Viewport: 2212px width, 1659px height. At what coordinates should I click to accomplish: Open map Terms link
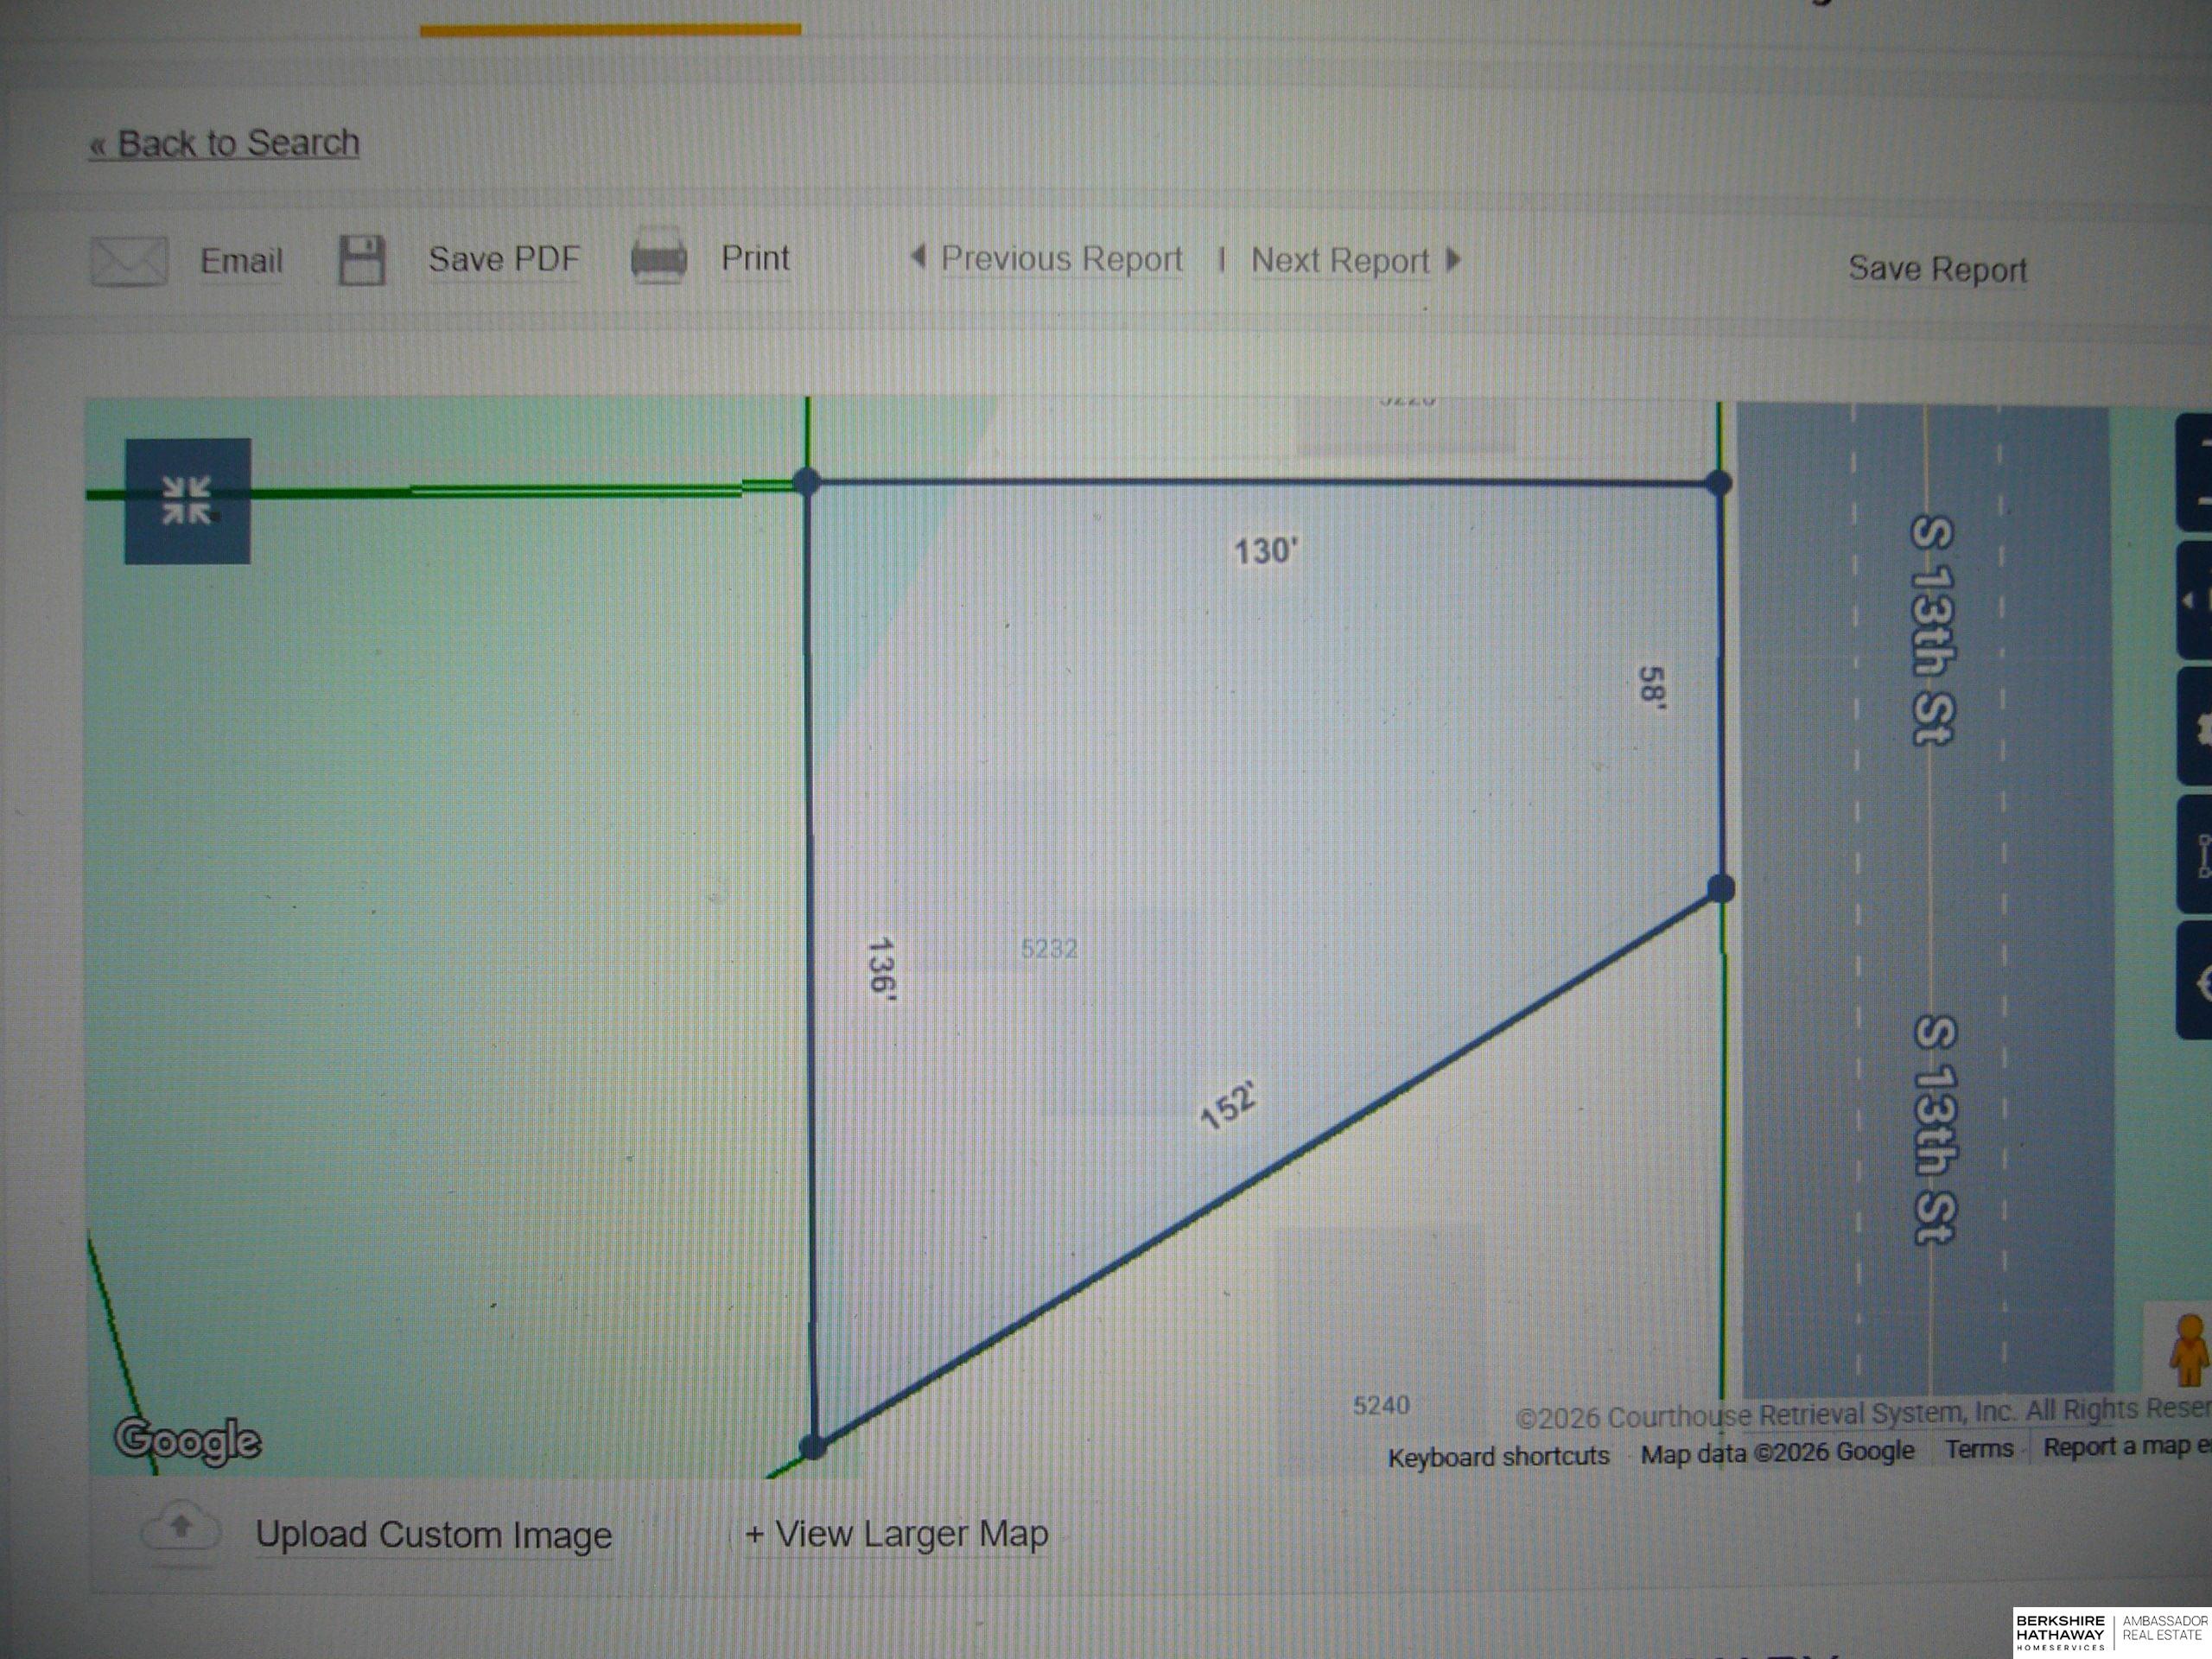coord(1978,1448)
